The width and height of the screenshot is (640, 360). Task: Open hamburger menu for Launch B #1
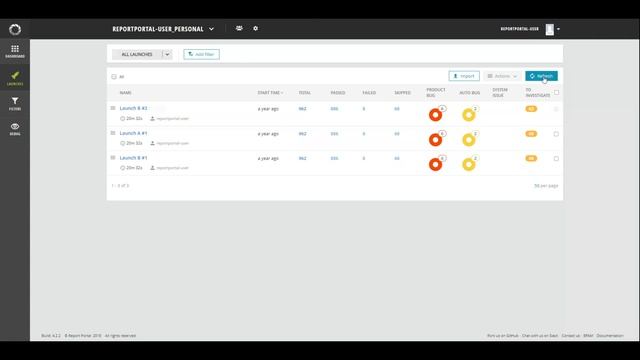pyautogui.click(x=113, y=158)
